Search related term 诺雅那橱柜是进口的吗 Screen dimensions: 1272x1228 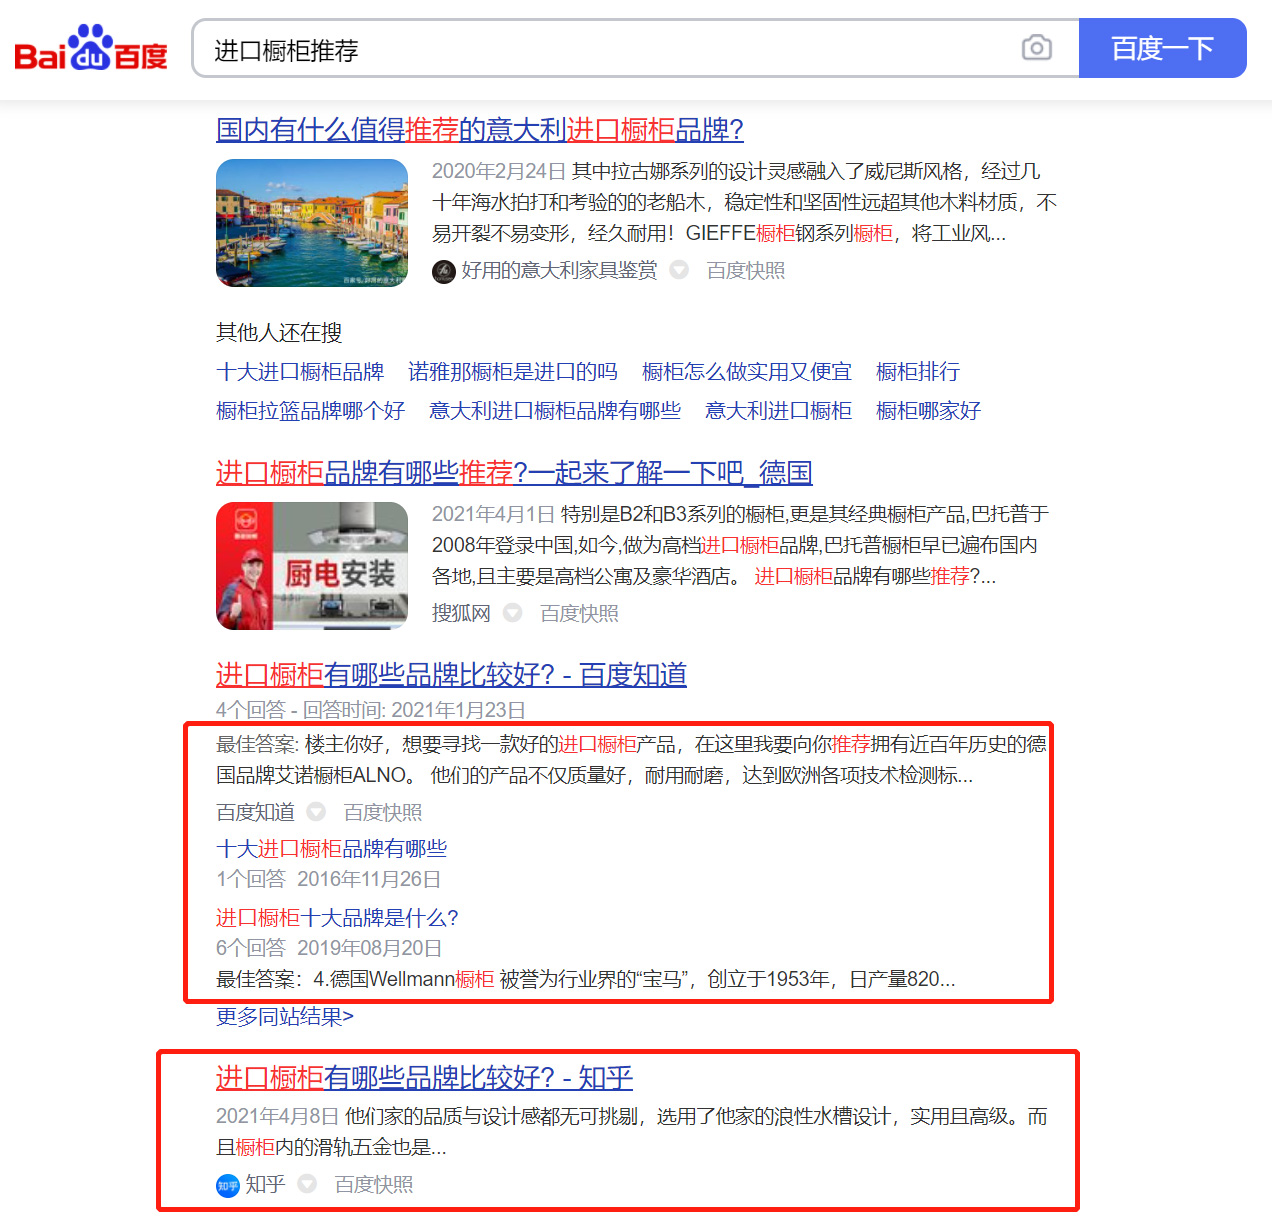pos(513,372)
